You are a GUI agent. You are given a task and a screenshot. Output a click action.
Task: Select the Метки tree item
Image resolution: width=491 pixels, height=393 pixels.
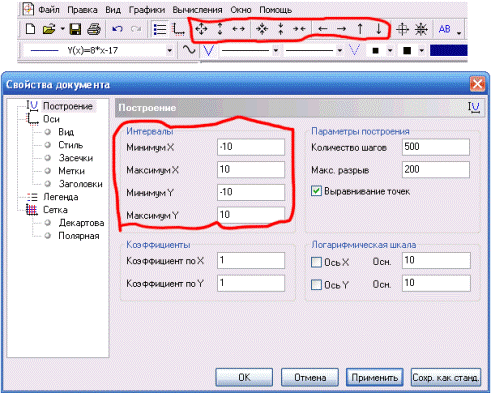tap(71, 171)
